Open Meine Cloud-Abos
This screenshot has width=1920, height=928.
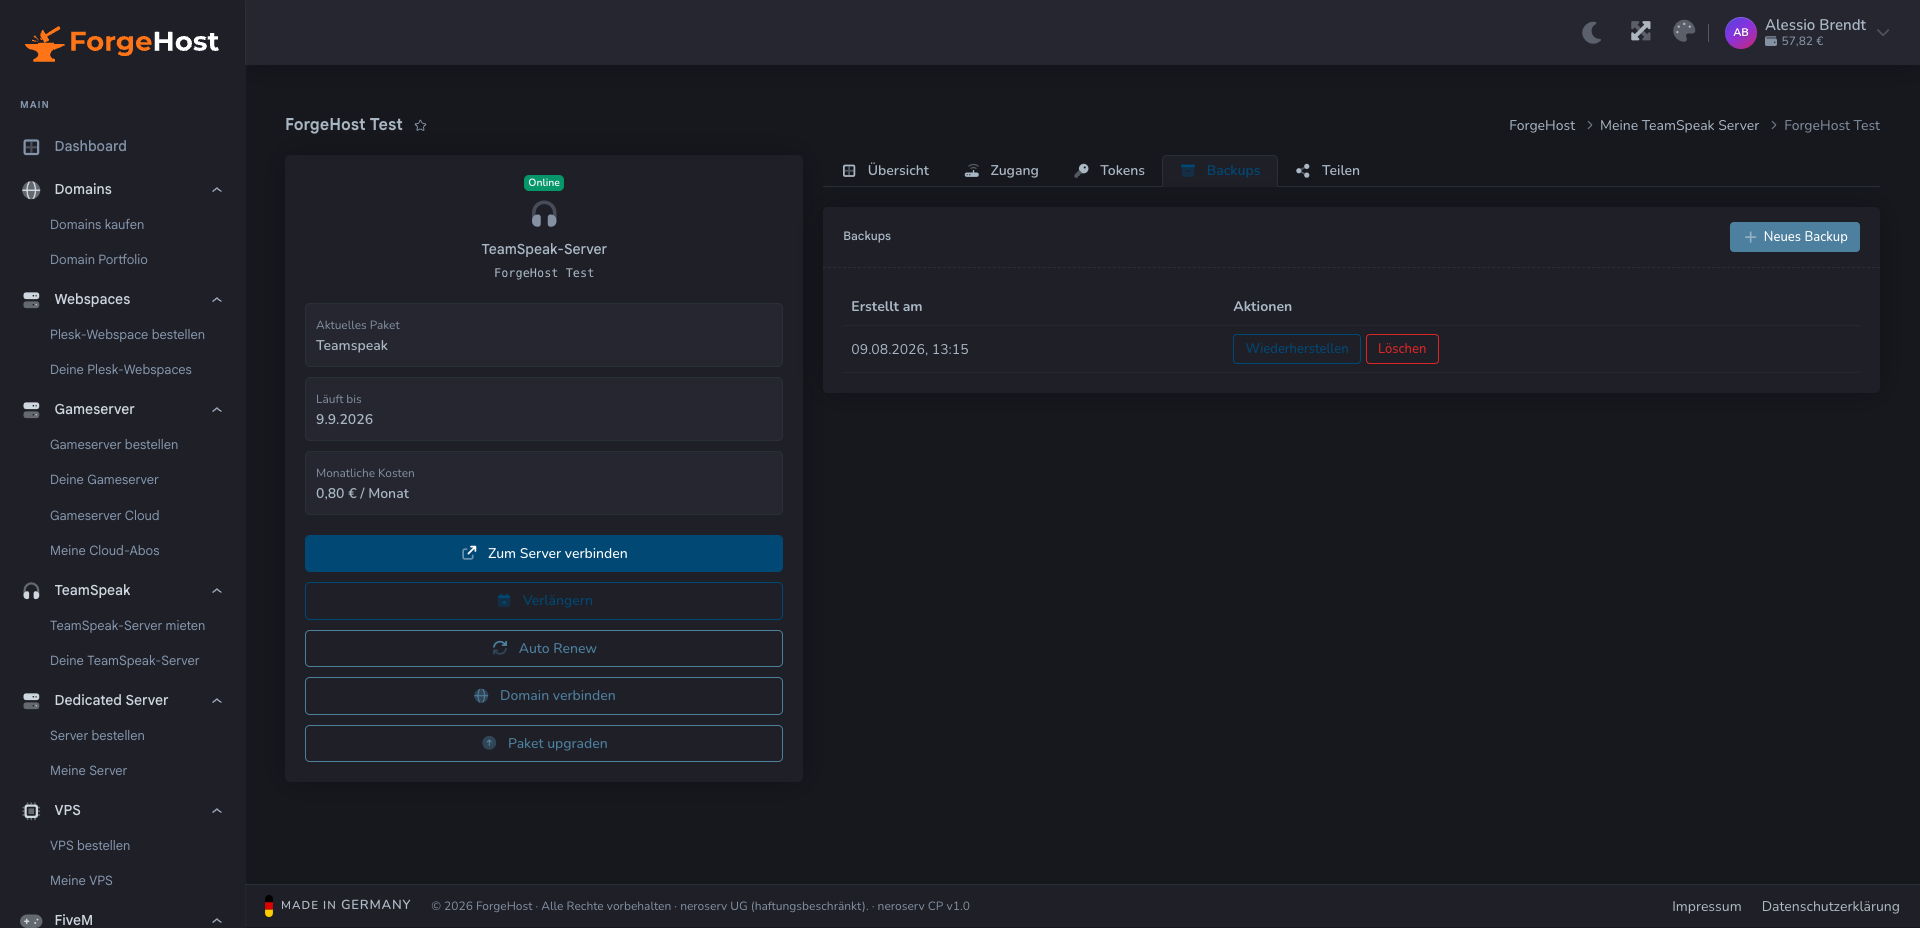tap(105, 551)
